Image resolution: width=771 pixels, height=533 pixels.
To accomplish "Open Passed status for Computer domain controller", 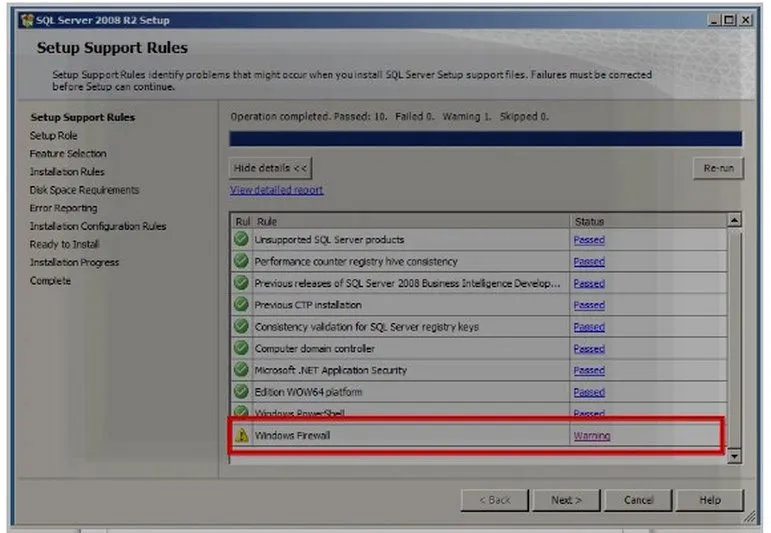I will pyautogui.click(x=589, y=349).
